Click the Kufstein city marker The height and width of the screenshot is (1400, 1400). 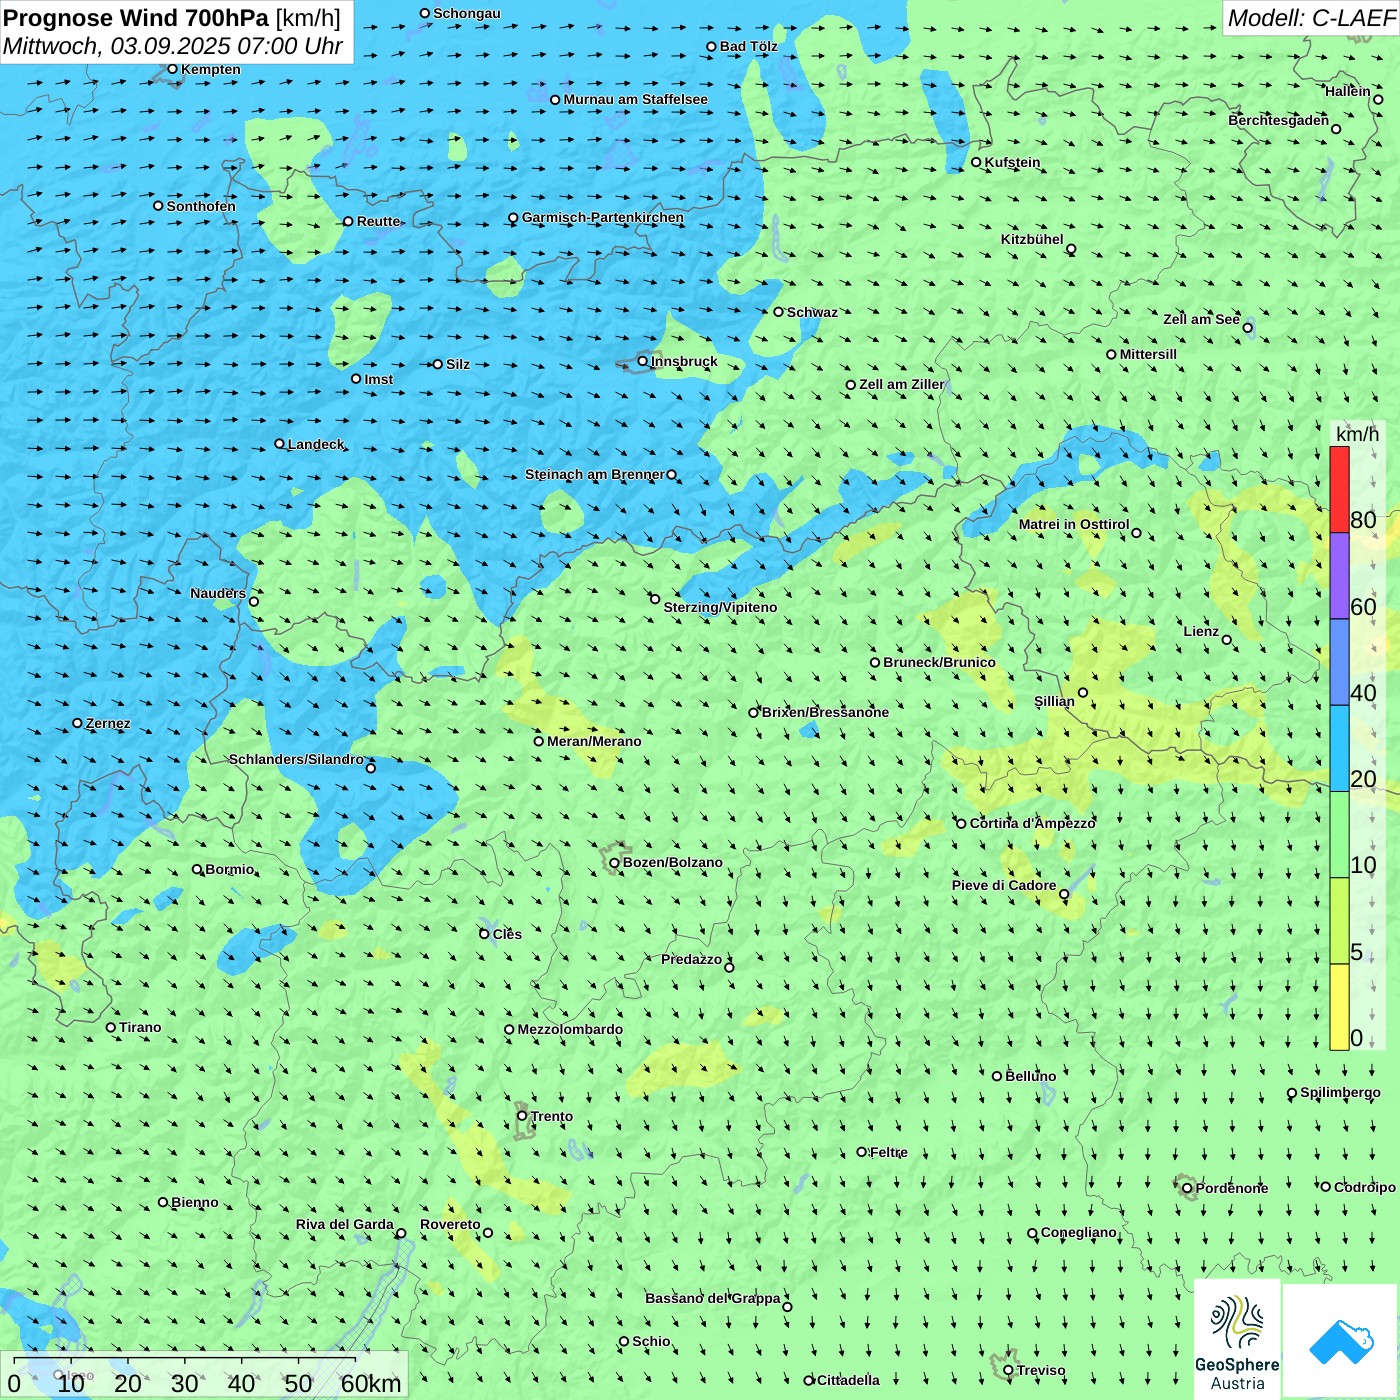coord(977,162)
